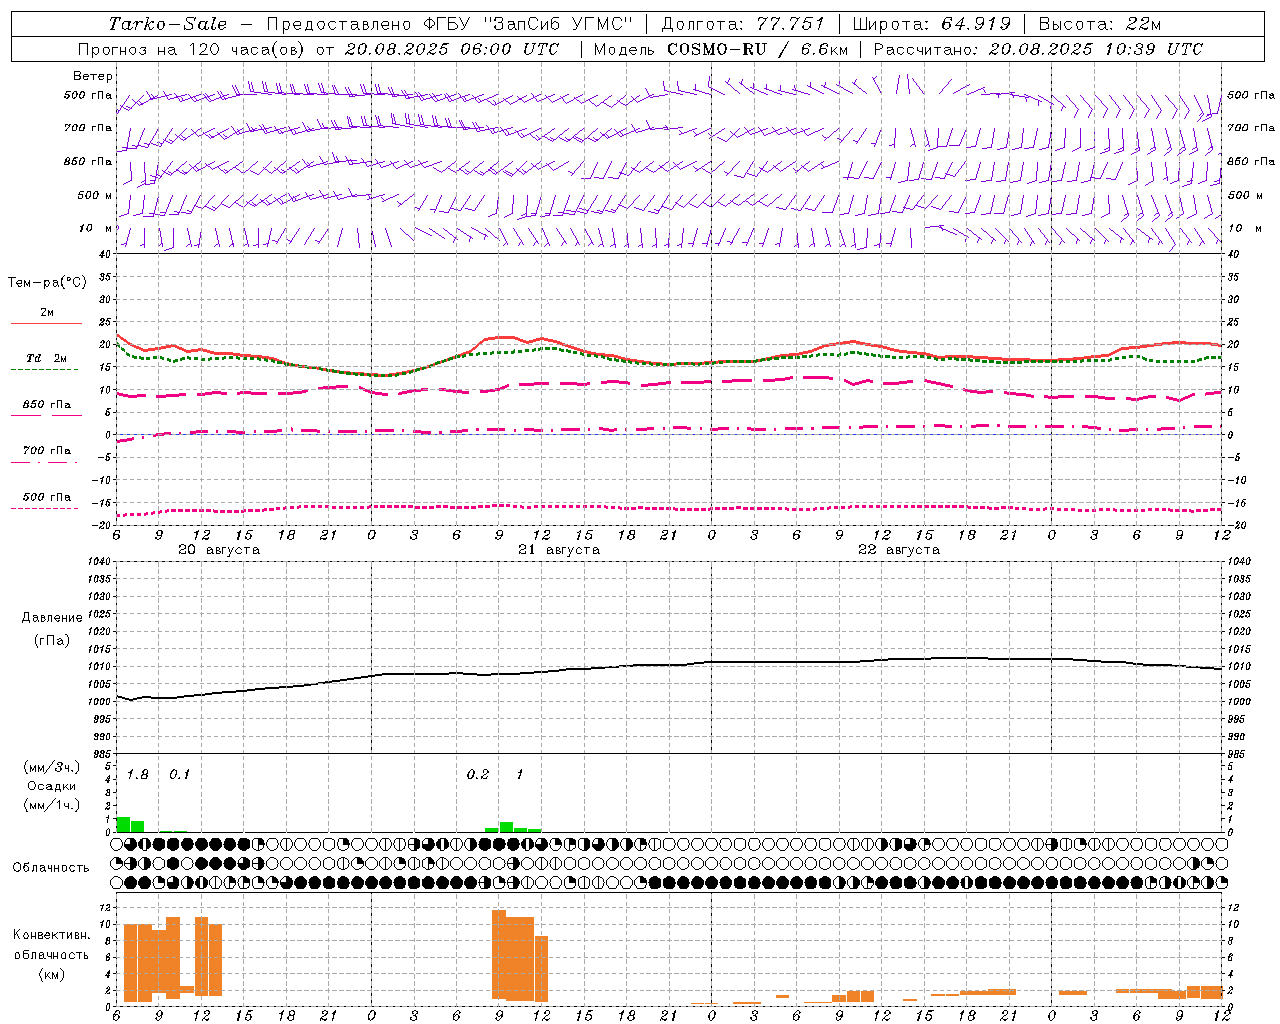Viewport: 1280px width, 1024px height.
Task: Select the latitude value "Широта: 64.919"
Action: (932, 24)
